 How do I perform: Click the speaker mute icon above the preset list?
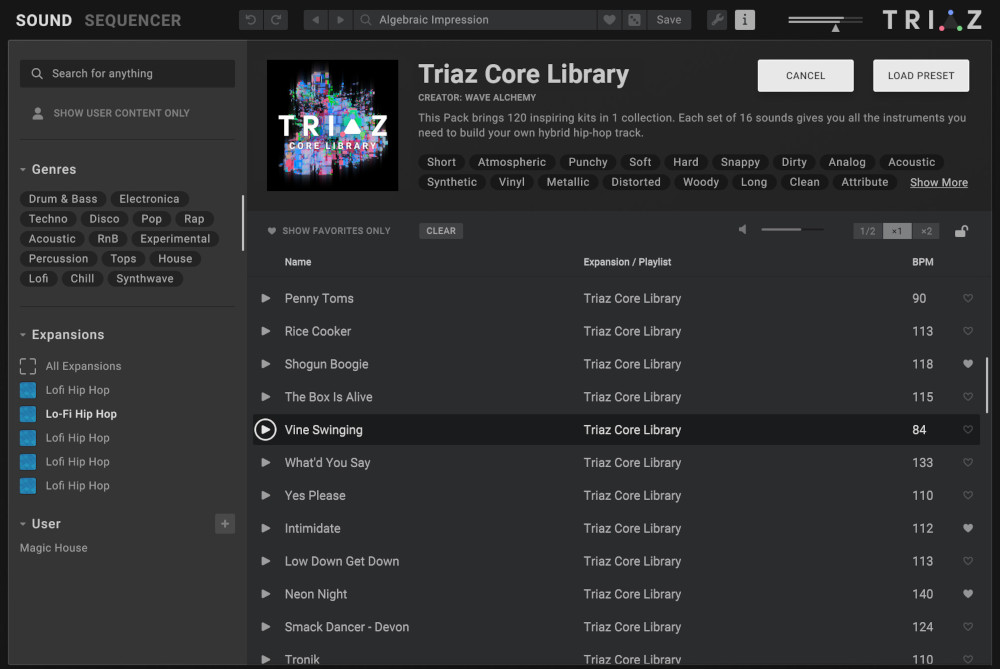click(x=740, y=229)
